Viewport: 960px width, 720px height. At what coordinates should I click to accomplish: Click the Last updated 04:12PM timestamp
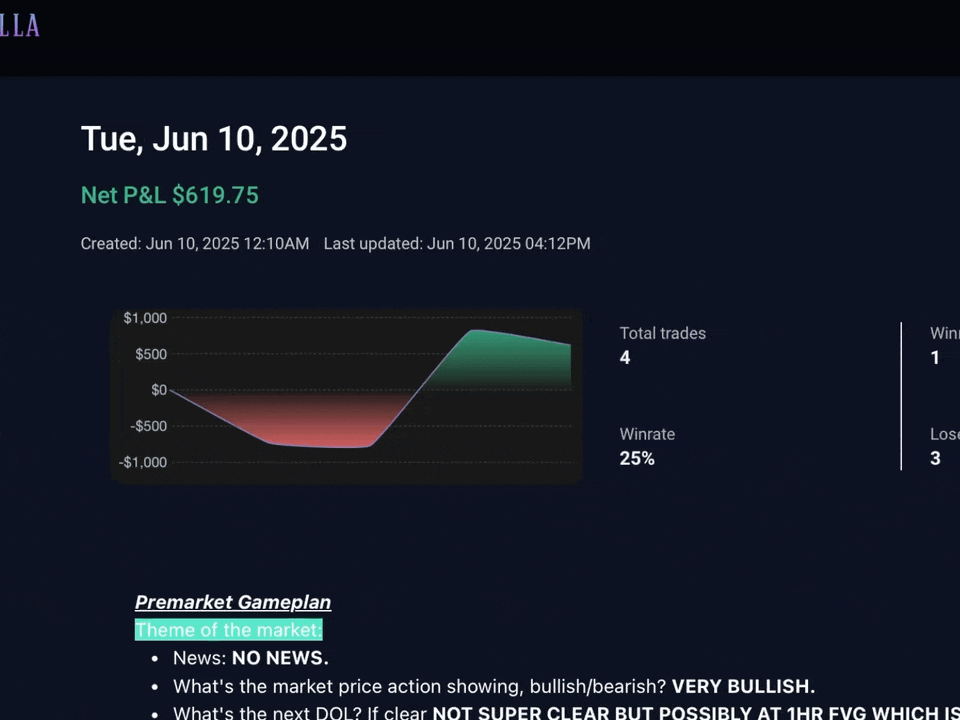coord(457,244)
